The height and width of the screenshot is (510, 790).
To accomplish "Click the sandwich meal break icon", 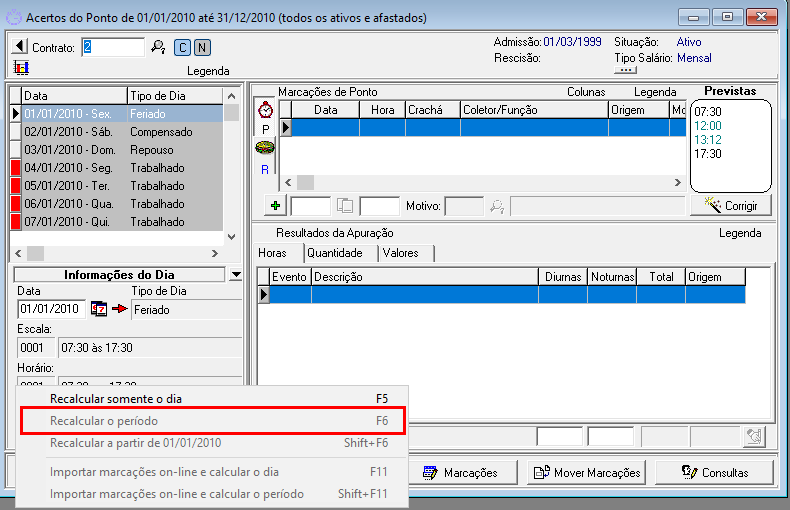I will (x=265, y=148).
